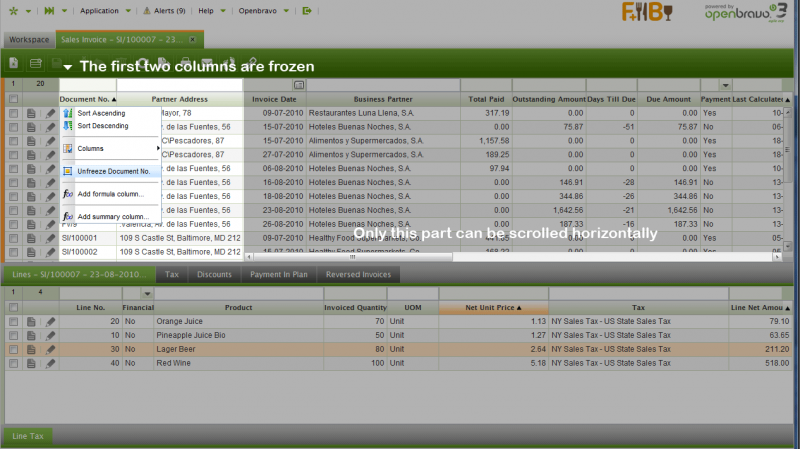The width and height of the screenshot is (800, 449).
Task: Click the Net Unit Price column header
Action: [491, 308]
